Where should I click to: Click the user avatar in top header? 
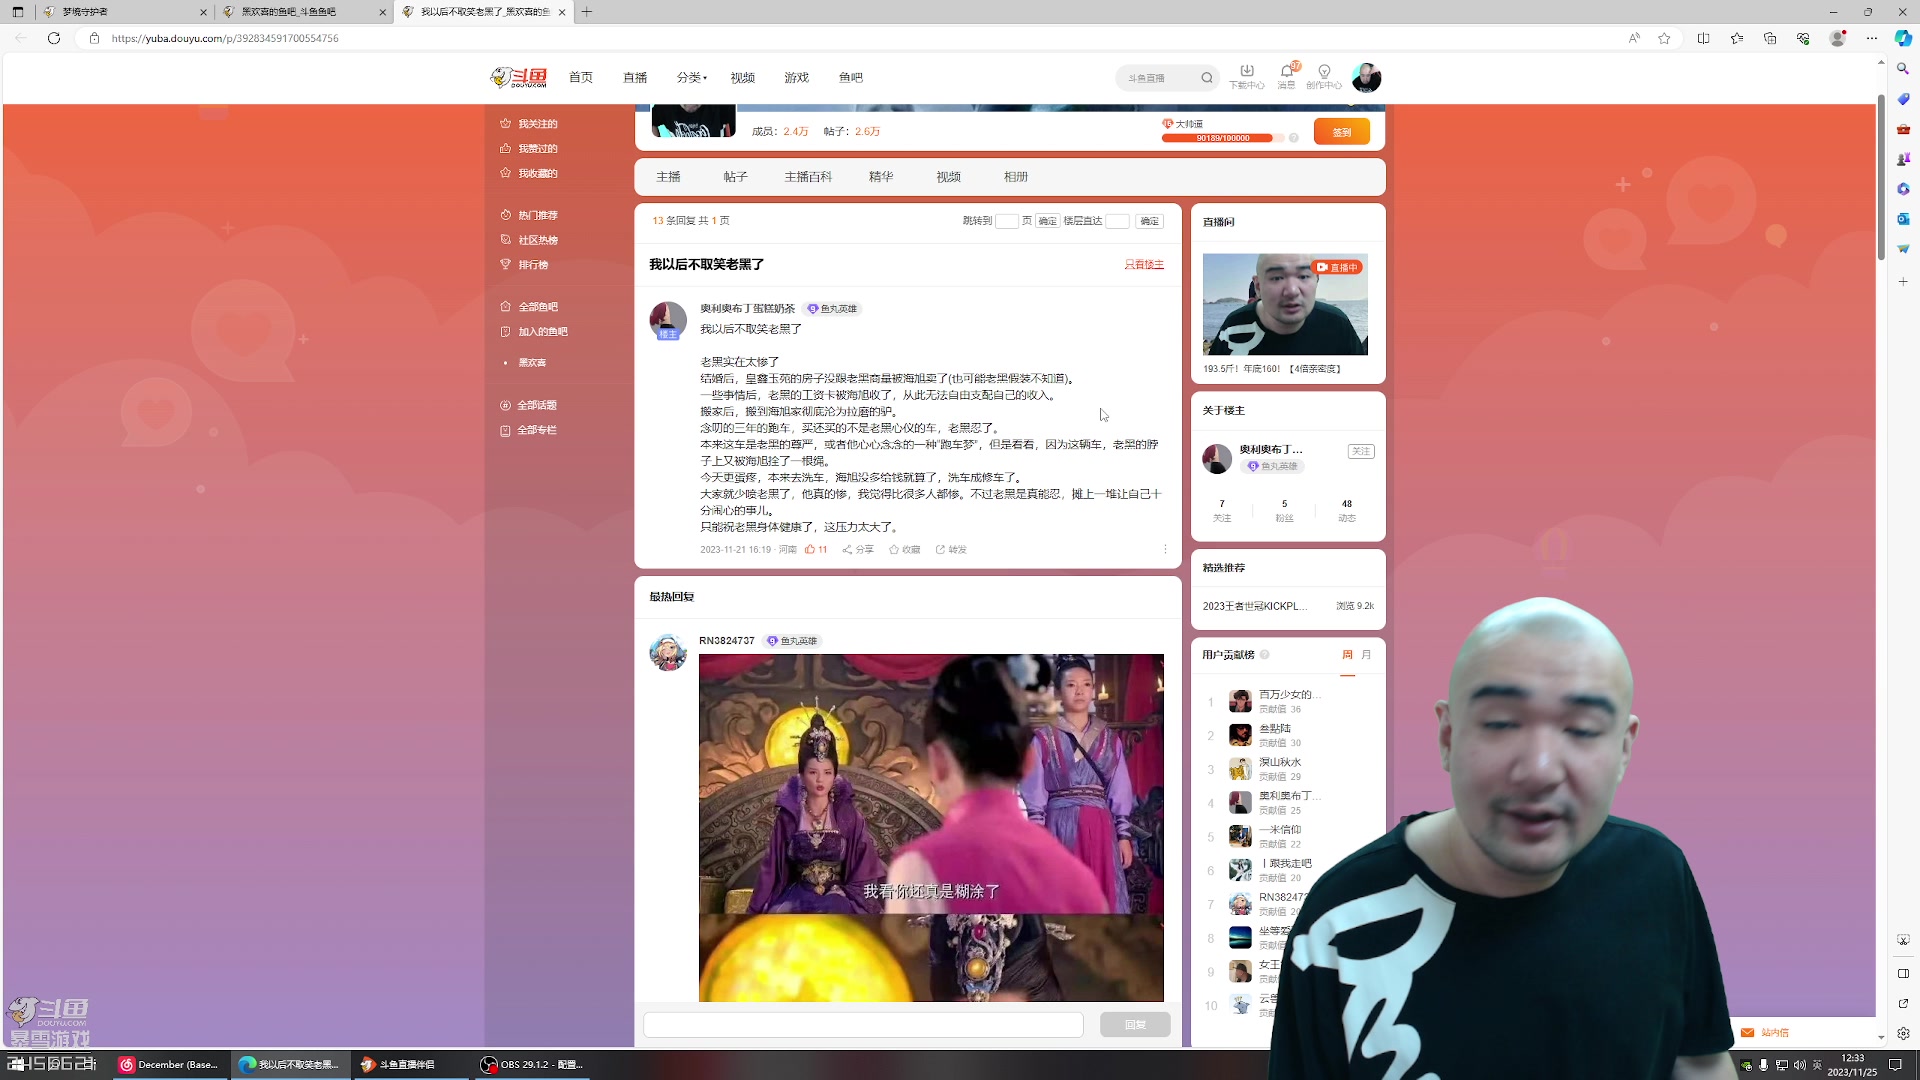[1366, 77]
